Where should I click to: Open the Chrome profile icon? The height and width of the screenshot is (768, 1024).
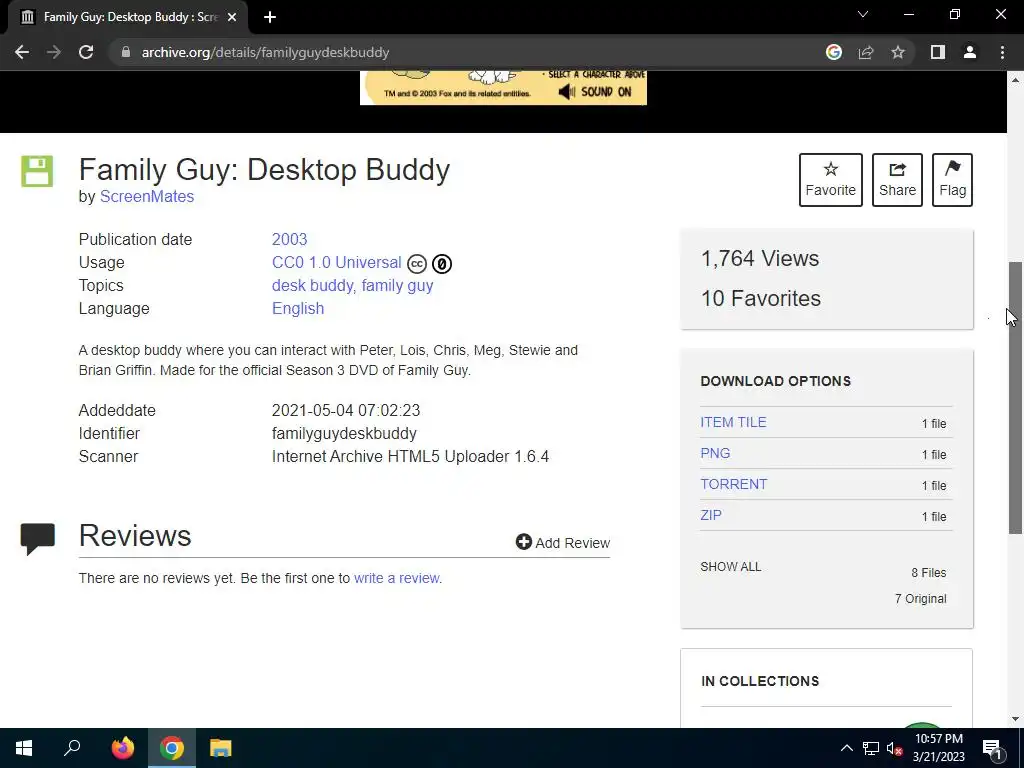970,52
